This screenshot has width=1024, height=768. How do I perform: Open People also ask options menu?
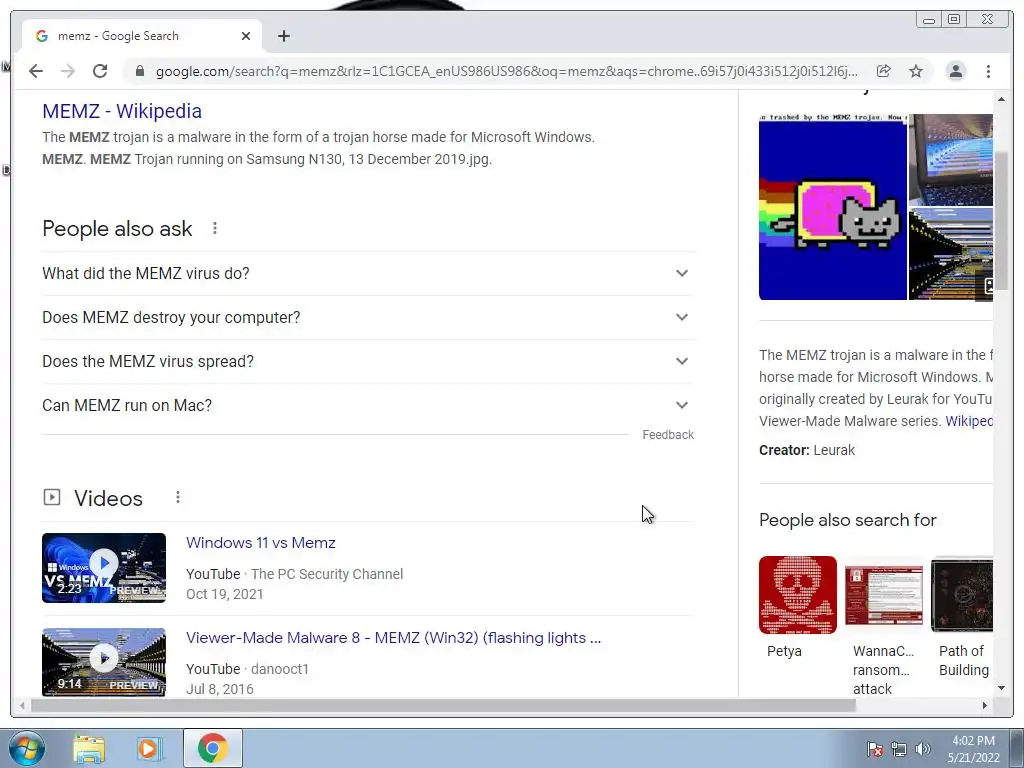coord(215,228)
